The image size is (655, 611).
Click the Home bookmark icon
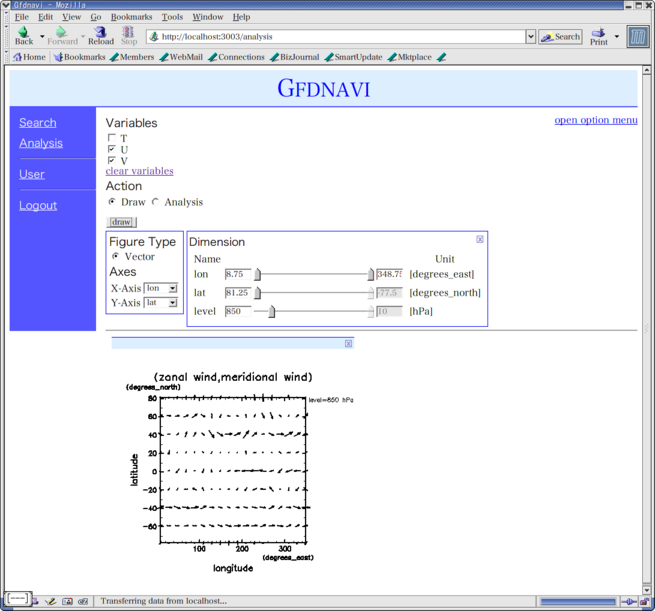[18, 57]
